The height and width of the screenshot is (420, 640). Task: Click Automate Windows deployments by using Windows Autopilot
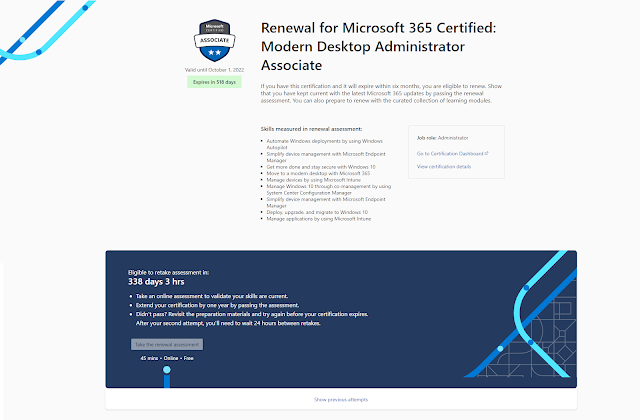pos(324,144)
